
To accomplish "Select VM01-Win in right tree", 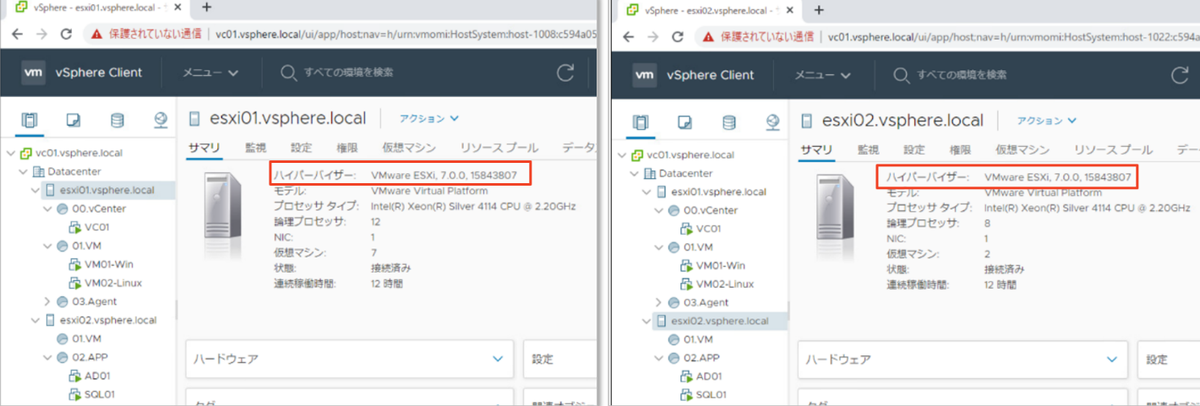I will [x=720, y=266].
